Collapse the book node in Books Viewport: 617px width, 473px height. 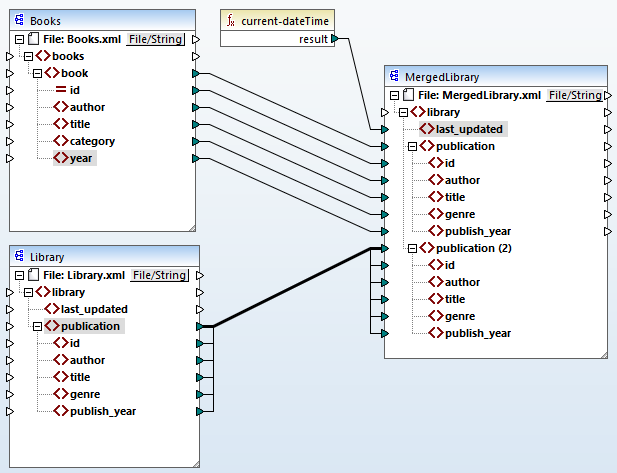[38, 73]
